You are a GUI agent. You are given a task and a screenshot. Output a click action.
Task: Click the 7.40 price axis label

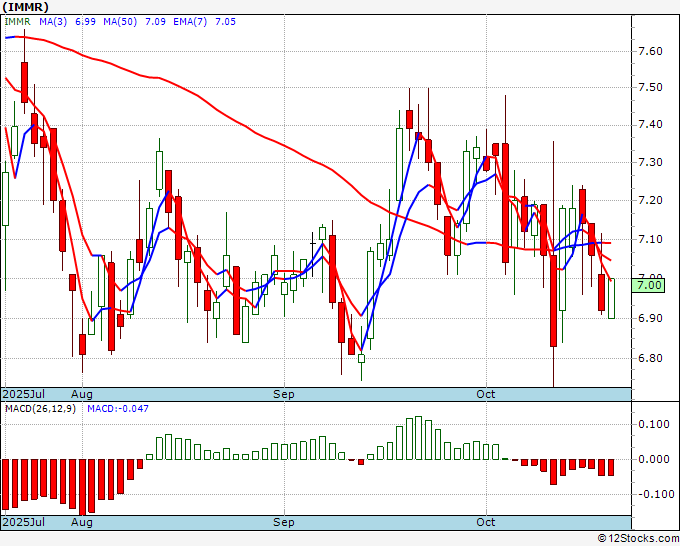pos(651,125)
